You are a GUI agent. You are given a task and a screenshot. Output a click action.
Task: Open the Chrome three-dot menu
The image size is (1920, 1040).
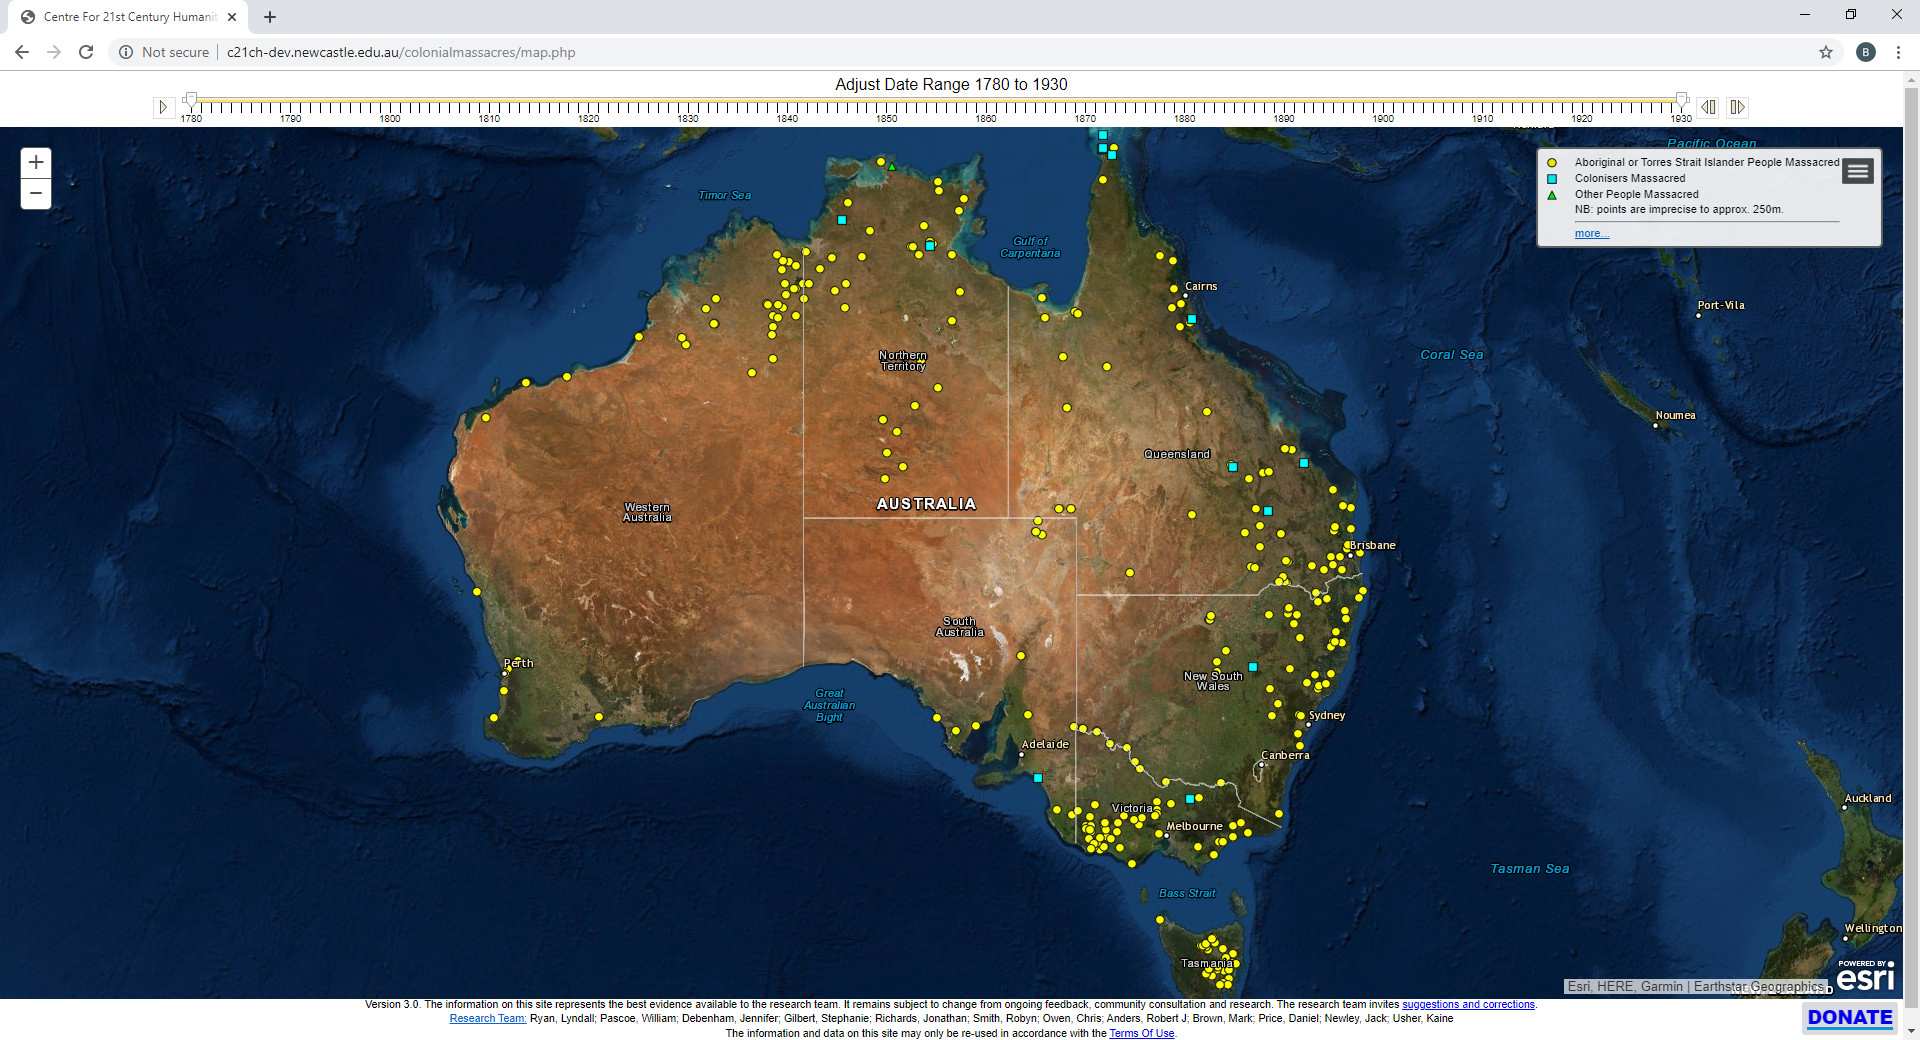[1897, 52]
